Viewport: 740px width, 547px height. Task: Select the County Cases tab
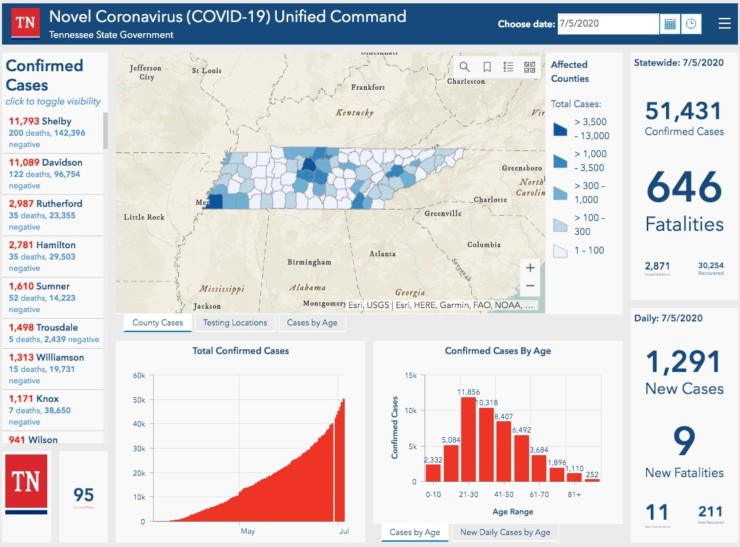[158, 323]
